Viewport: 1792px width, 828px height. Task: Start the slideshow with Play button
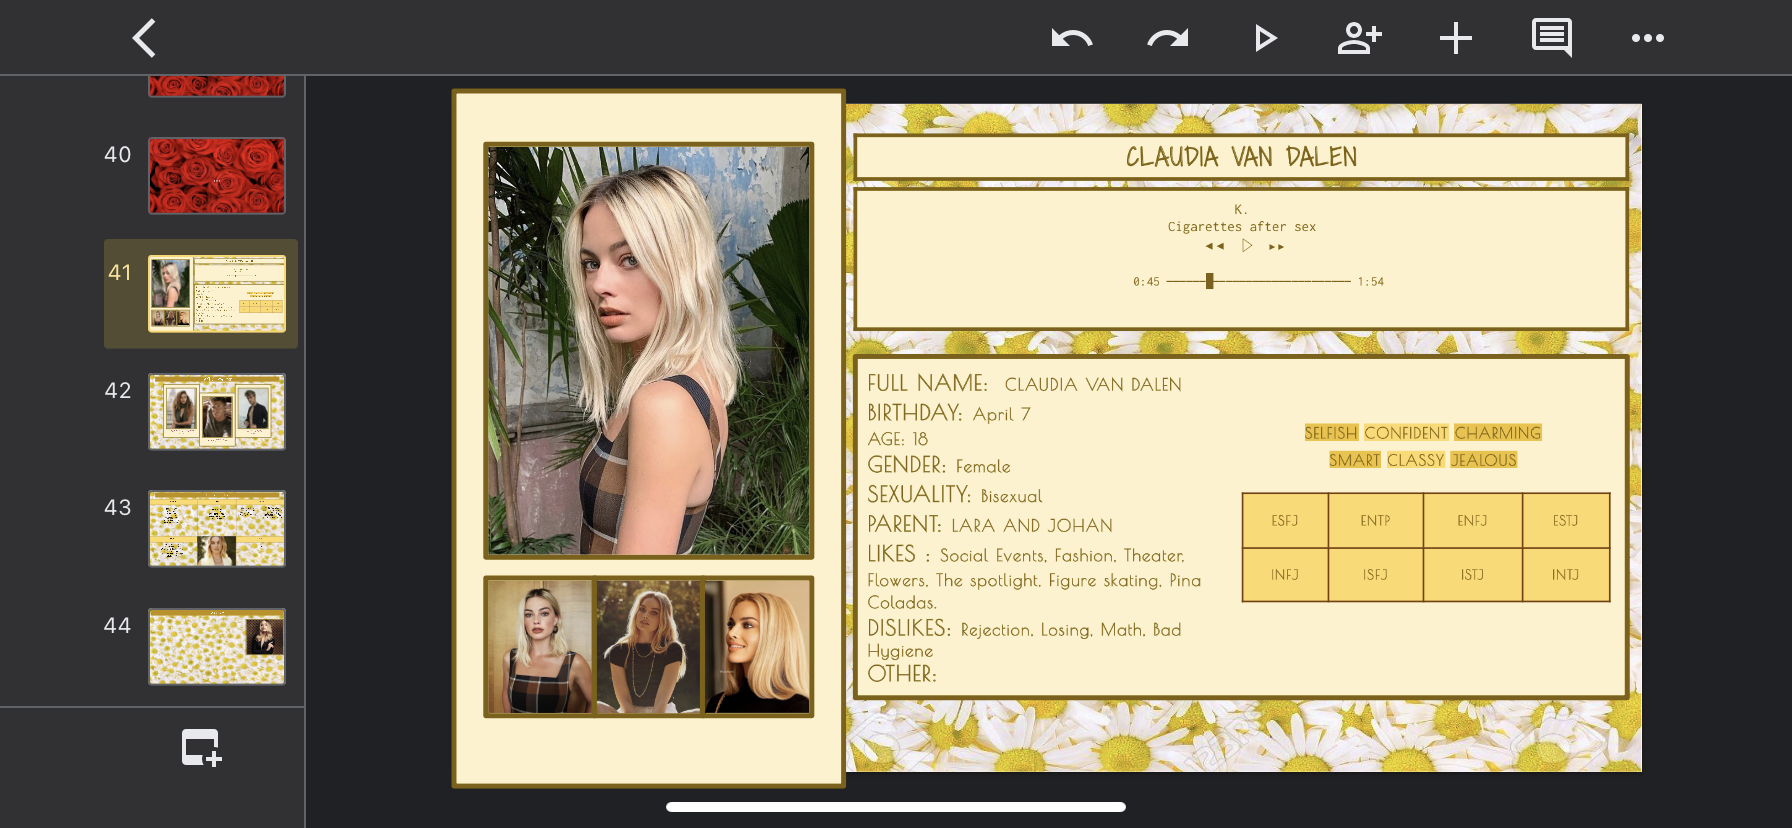[x=1265, y=39]
